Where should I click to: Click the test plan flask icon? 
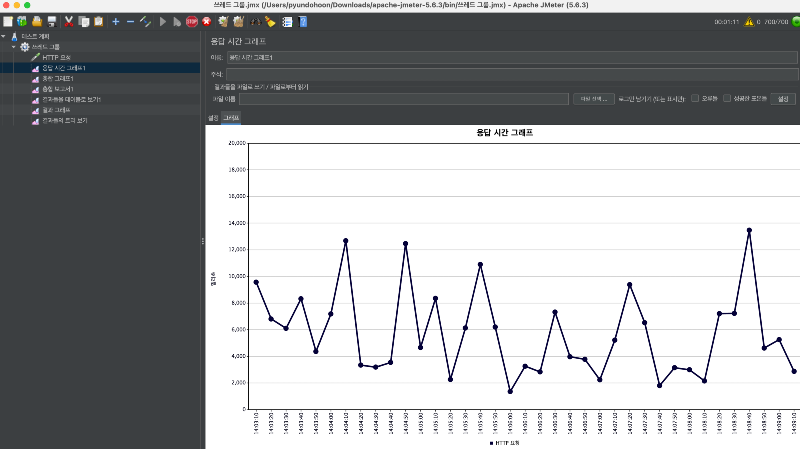point(14,36)
